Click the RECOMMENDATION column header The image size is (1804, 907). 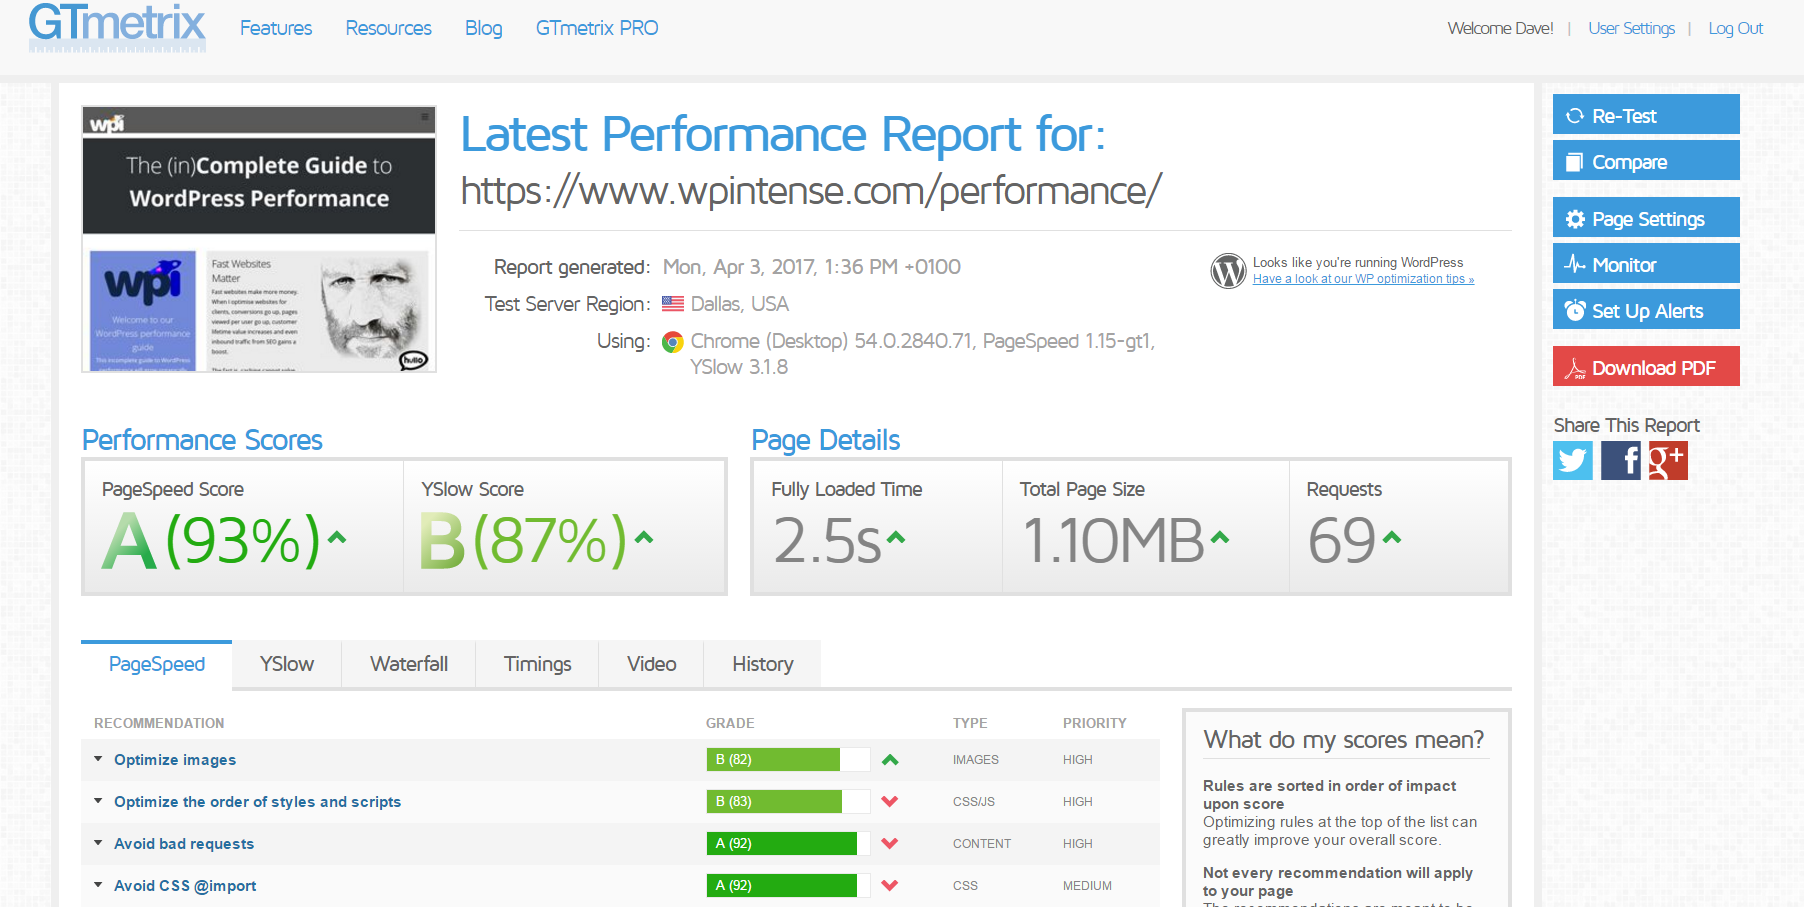click(x=159, y=723)
